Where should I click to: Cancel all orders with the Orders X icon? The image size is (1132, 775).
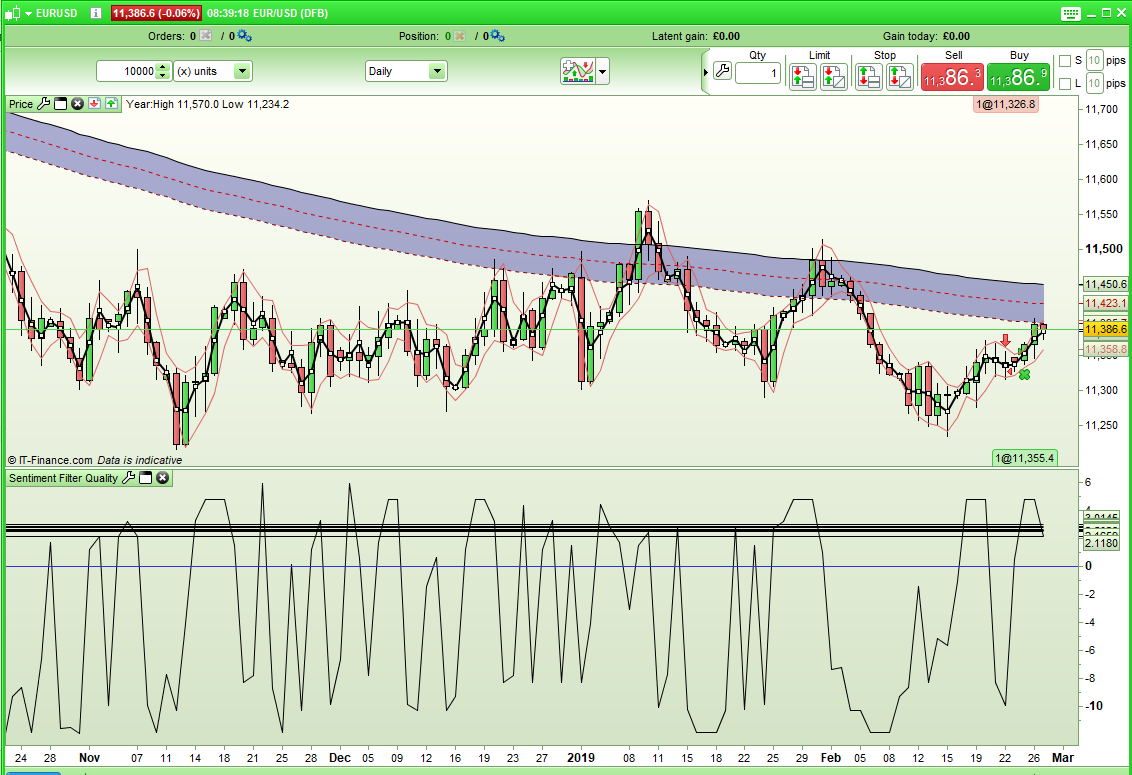click(x=206, y=36)
